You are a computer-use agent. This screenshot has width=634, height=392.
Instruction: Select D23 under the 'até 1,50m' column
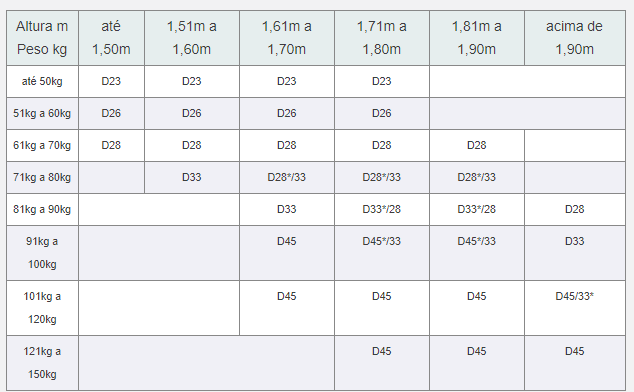click(111, 82)
